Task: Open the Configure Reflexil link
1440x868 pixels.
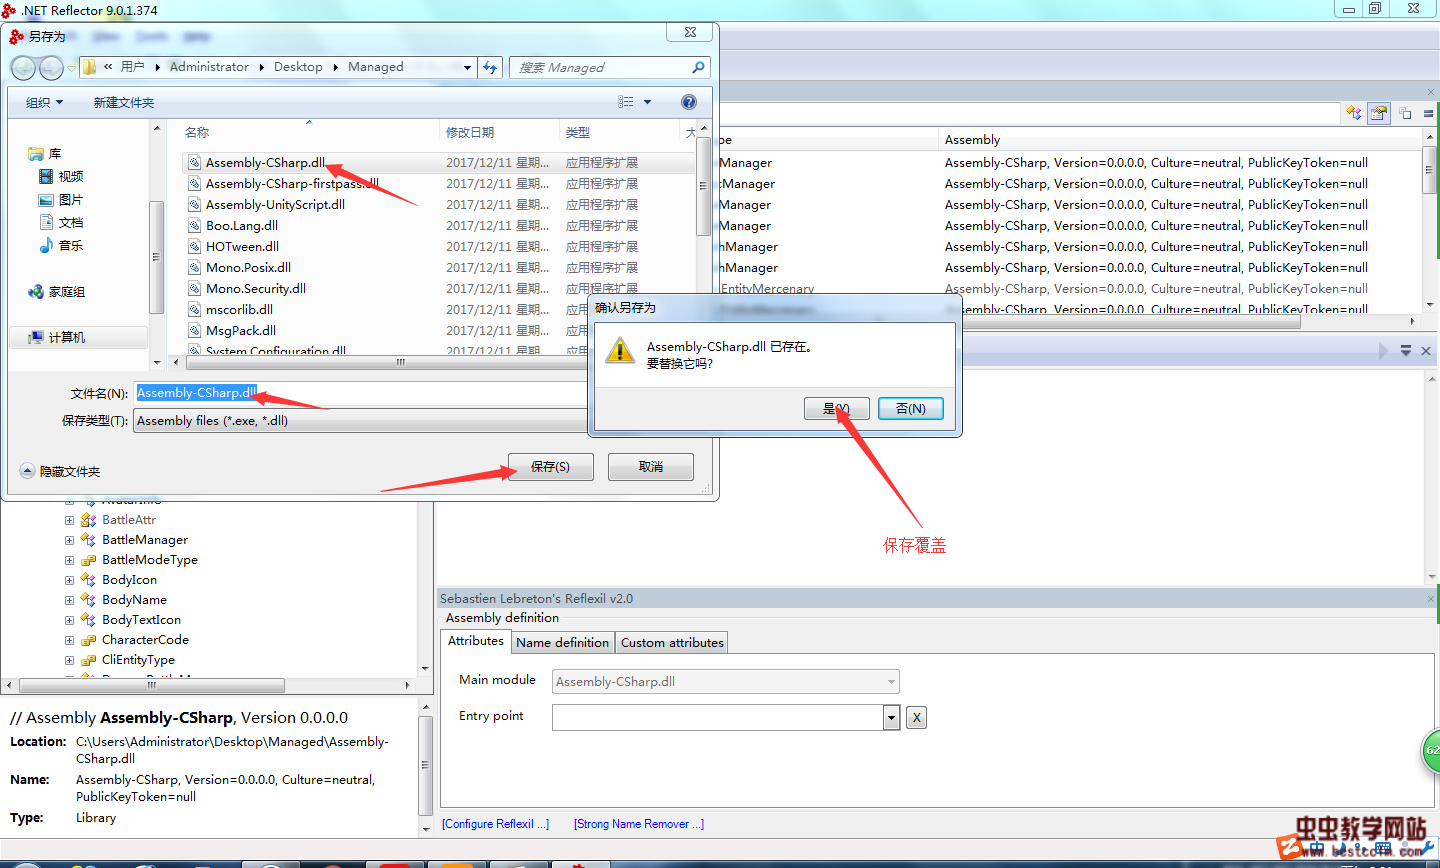Action: point(496,824)
